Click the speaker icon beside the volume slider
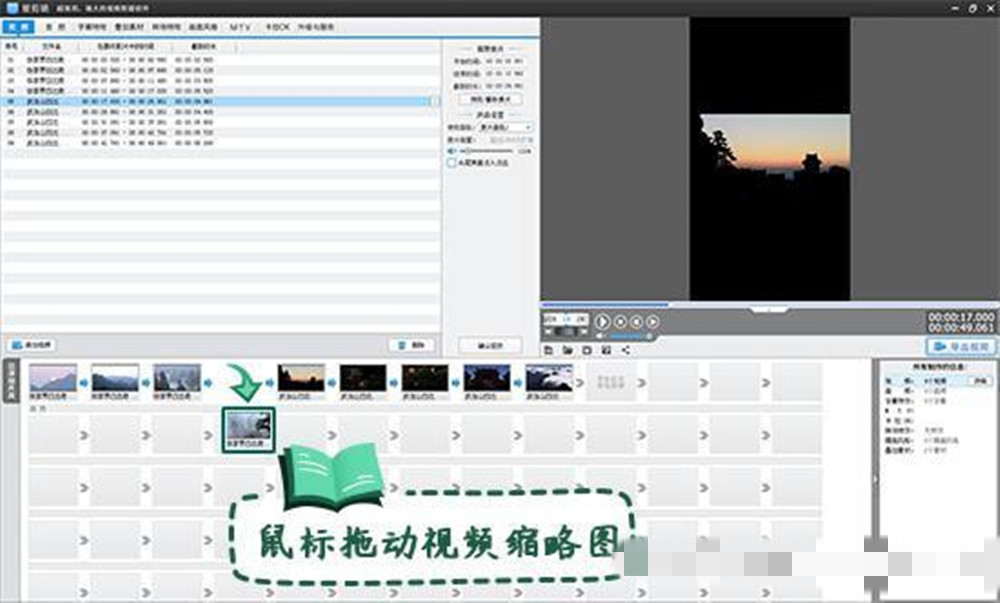The height and width of the screenshot is (603, 1000). pyautogui.click(x=451, y=150)
